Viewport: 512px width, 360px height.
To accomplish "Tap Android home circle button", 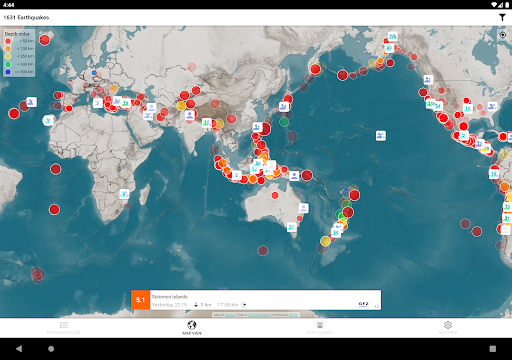I will [x=51, y=349].
